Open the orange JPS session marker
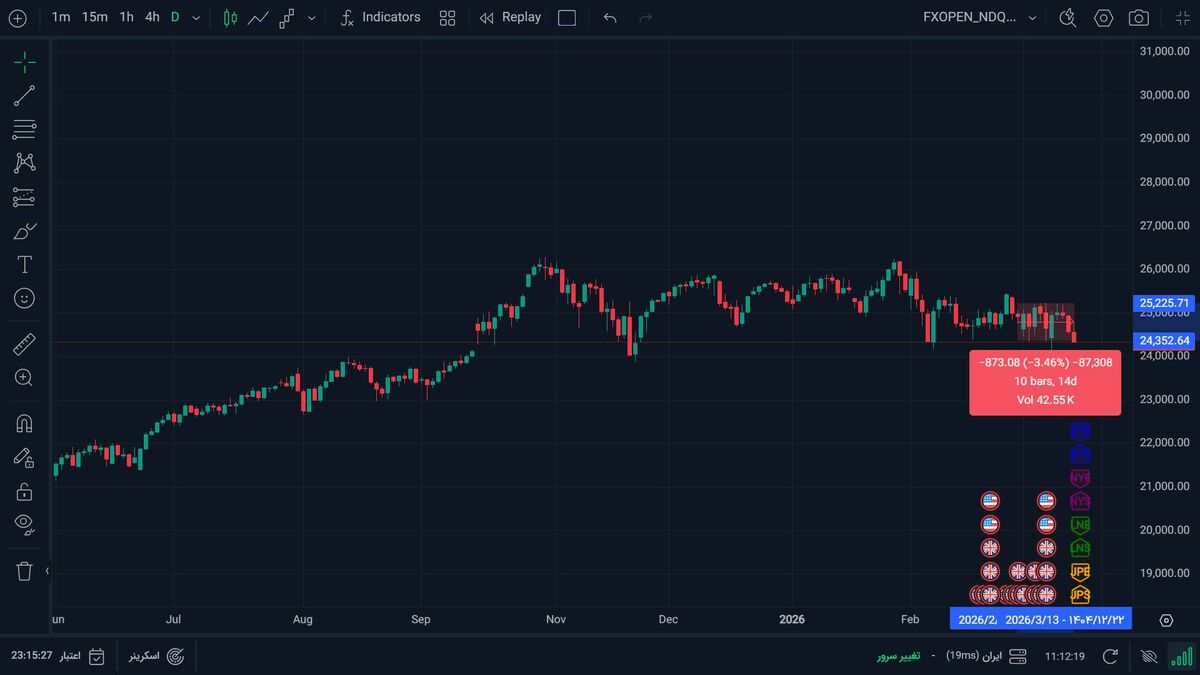The width and height of the screenshot is (1200, 675). point(1080,595)
